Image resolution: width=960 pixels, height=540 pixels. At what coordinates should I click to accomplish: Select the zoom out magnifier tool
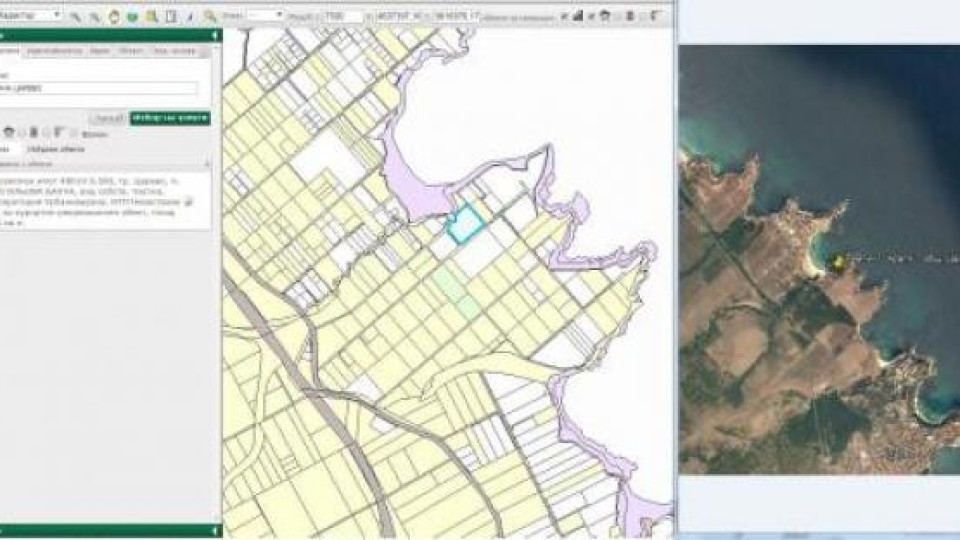click(94, 16)
